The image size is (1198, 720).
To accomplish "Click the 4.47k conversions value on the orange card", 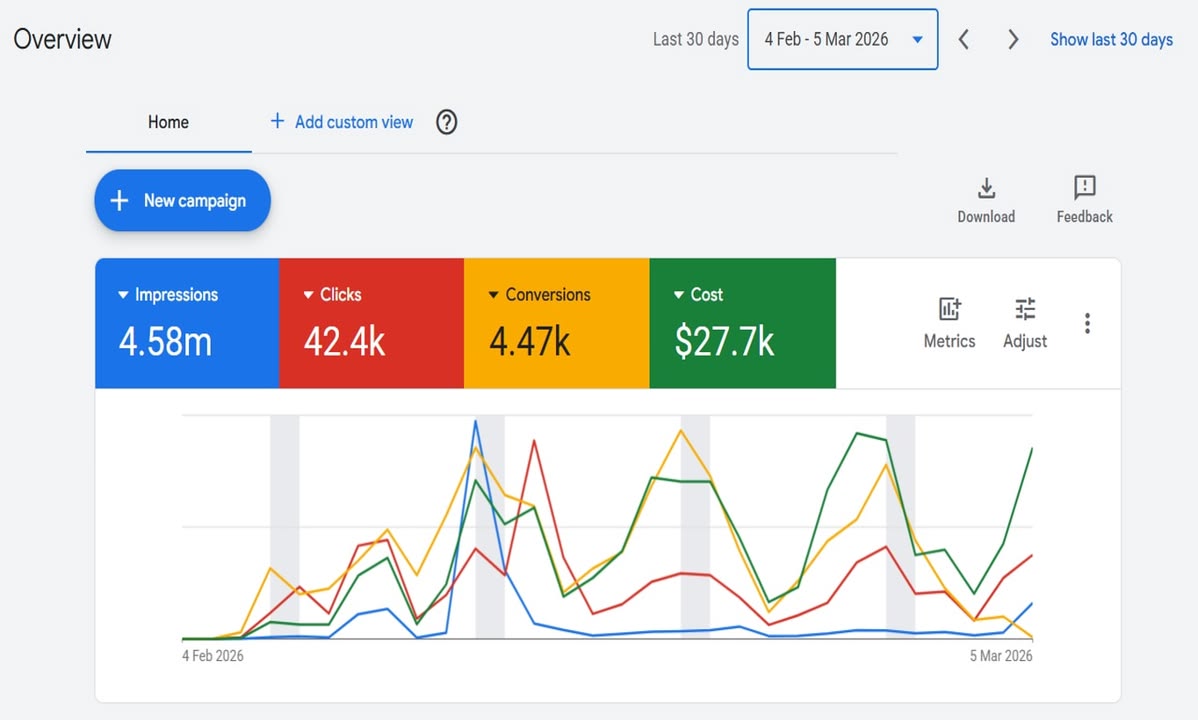I will pyautogui.click(x=529, y=342).
